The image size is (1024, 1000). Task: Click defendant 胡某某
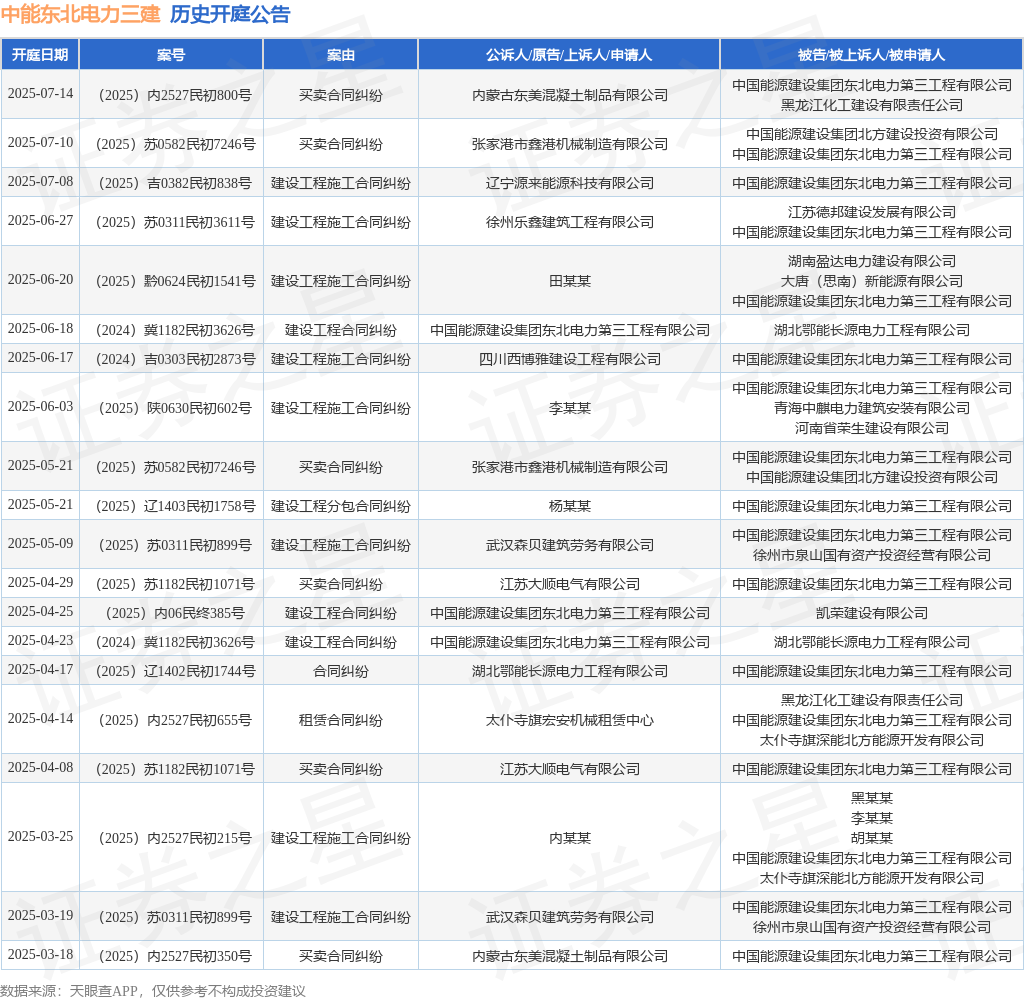[x=871, y=839]
